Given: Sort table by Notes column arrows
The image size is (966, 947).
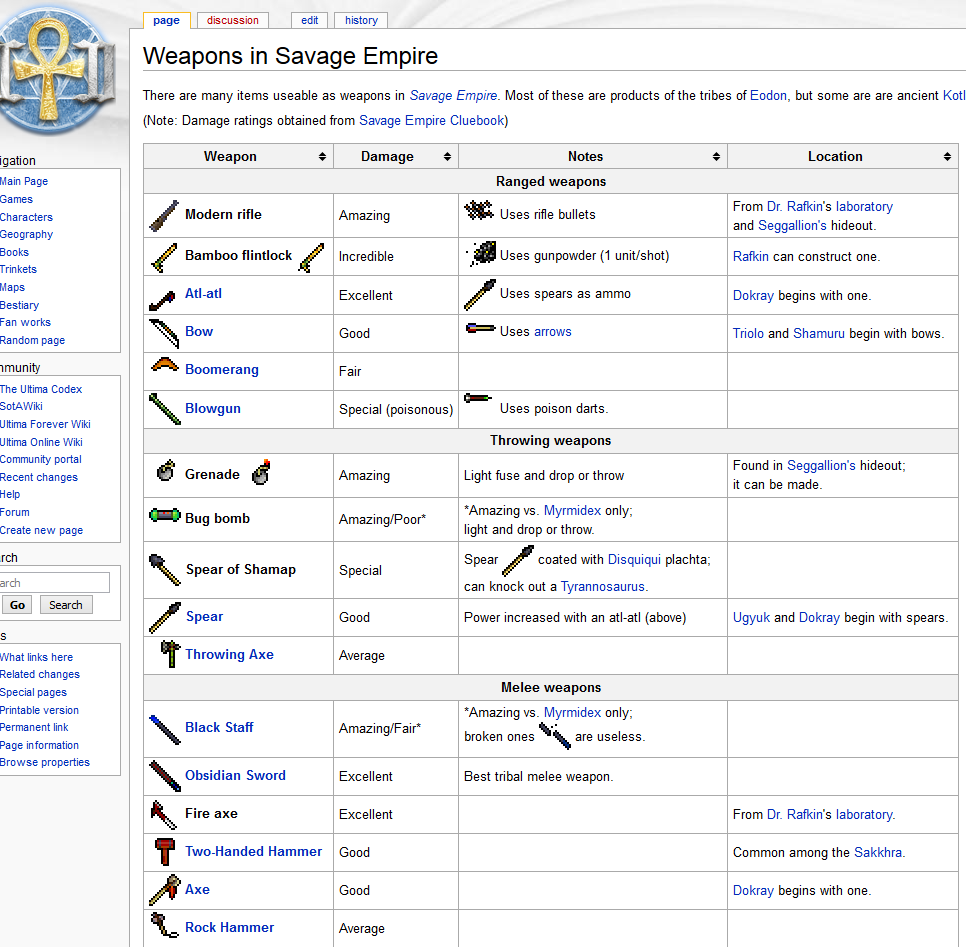Looking at the screenshot, I should tap(716, 156).
